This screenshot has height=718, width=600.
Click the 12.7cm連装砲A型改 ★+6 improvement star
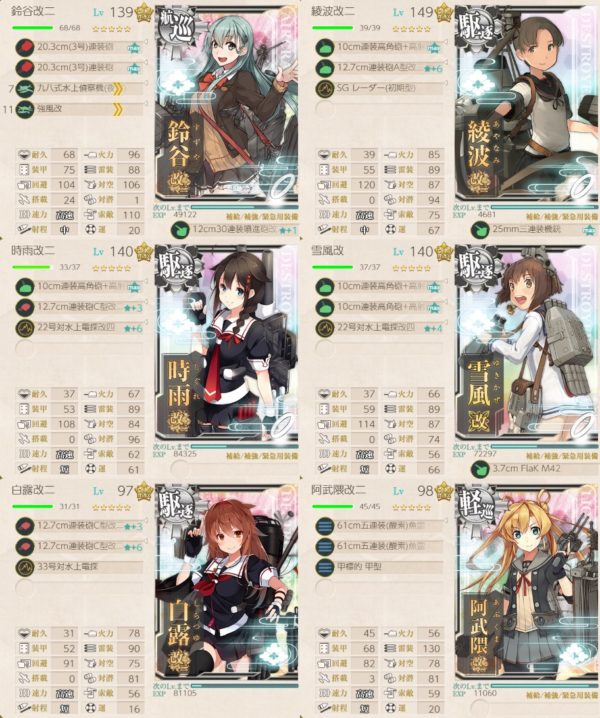(x=433, y=69)
